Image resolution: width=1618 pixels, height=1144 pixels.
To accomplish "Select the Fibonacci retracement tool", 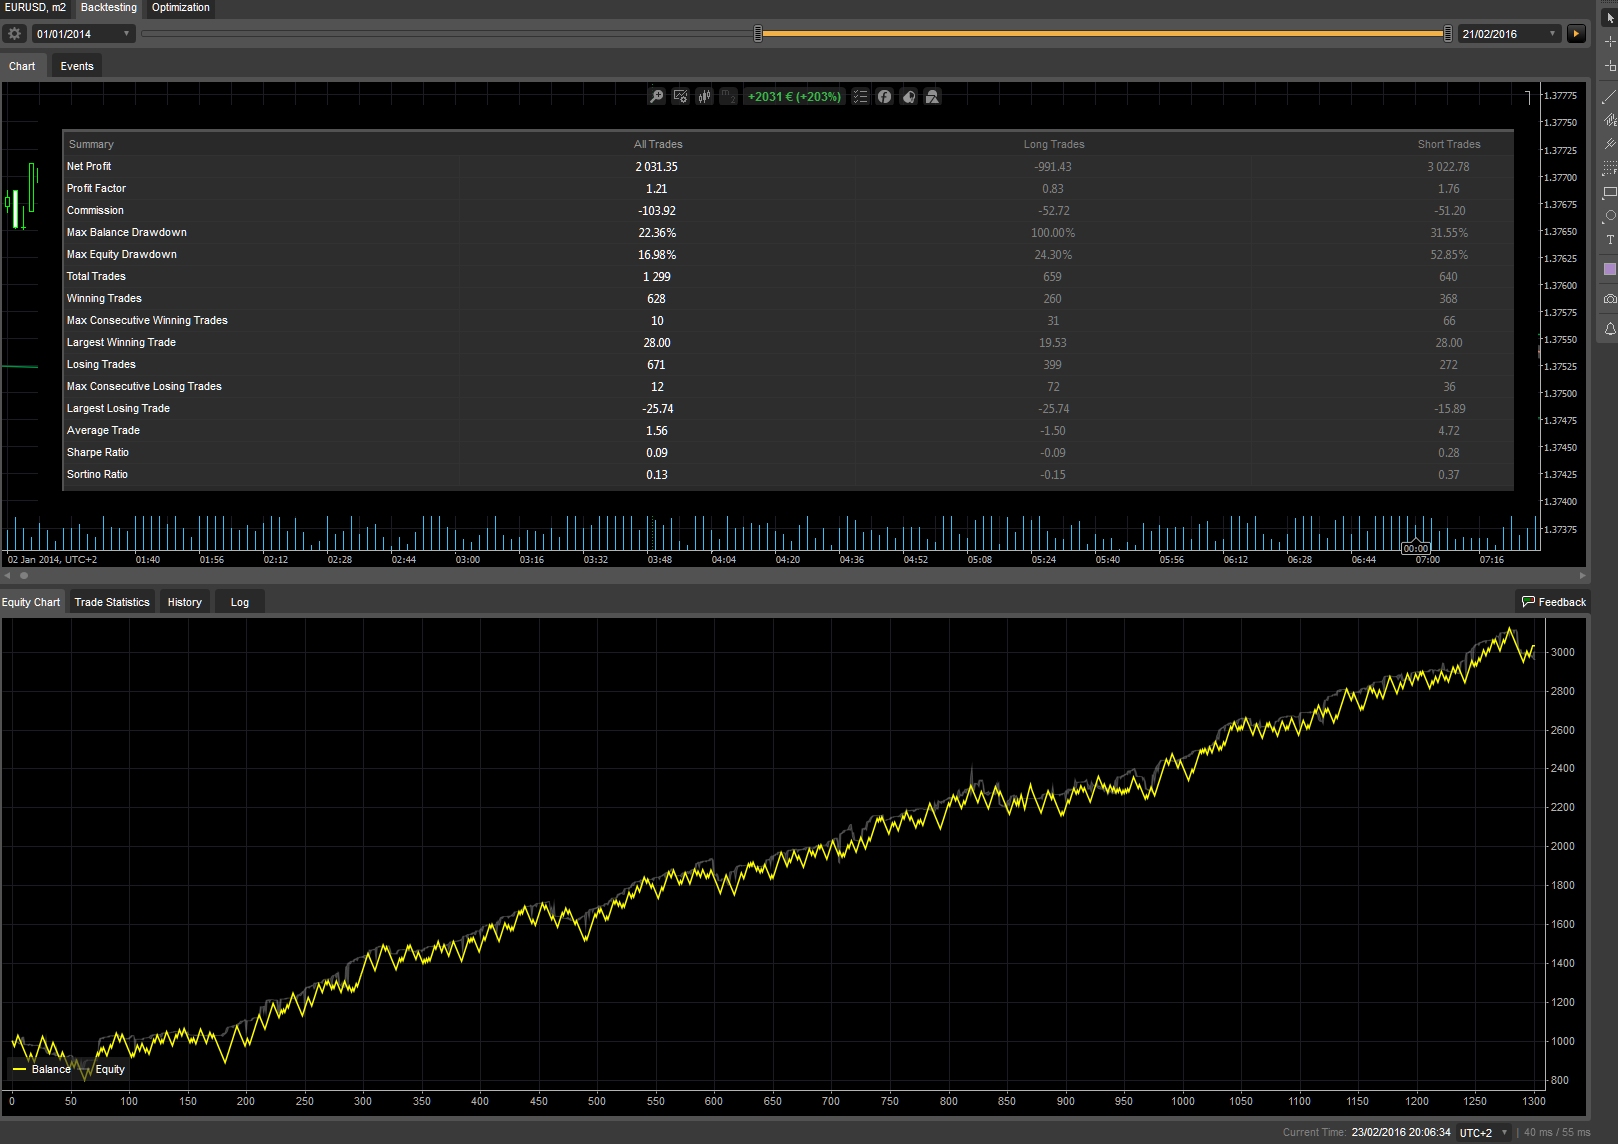I will 1609,168.
